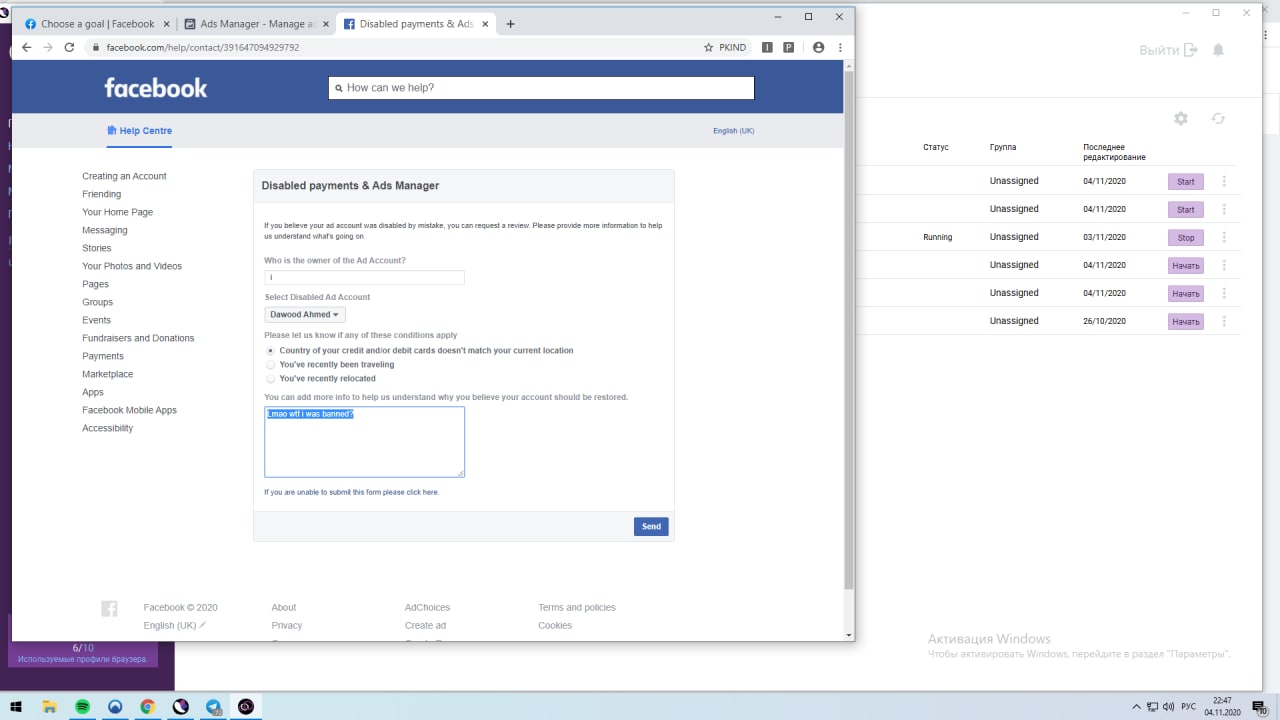Open 'Your Photos and Videos' help topic
This screenshot has height=720, width=1280.
[x=132, y=266]
